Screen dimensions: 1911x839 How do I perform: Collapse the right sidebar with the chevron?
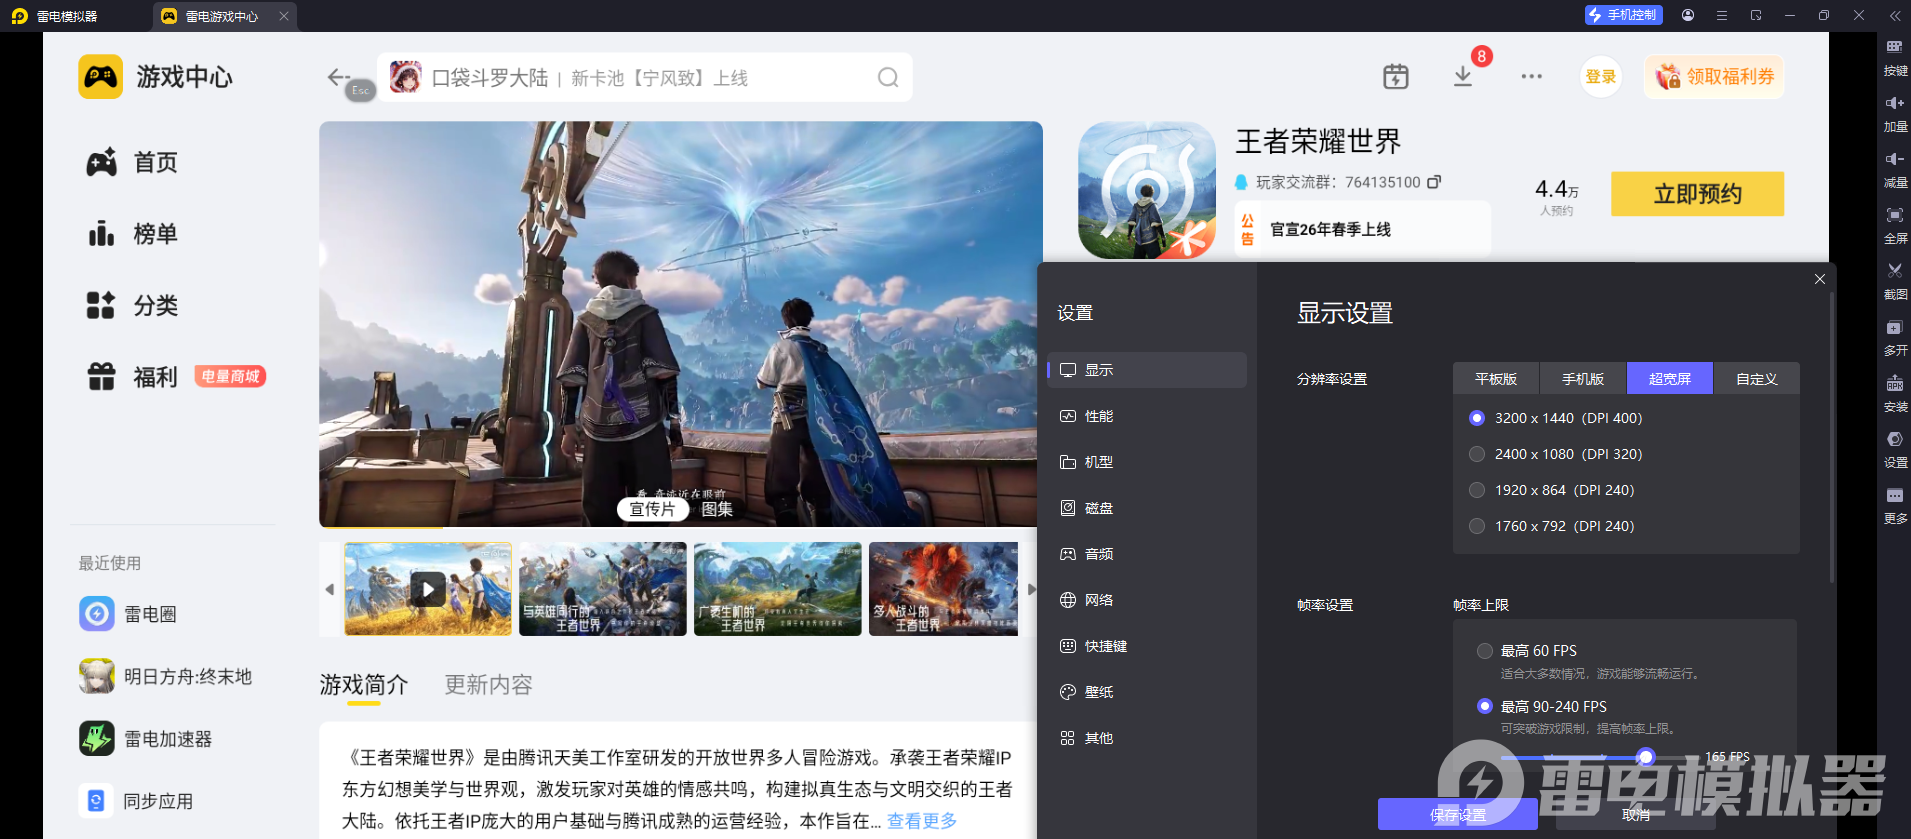click(x=1895, y=15)
